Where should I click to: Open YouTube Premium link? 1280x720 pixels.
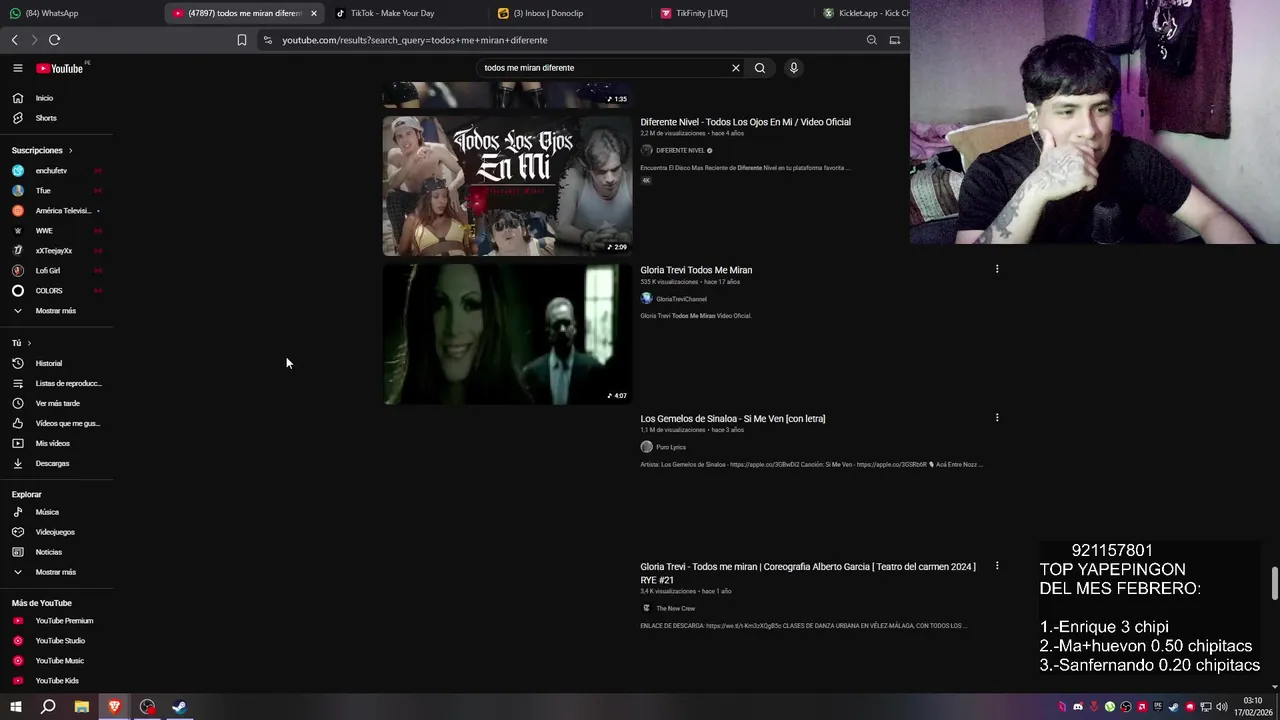(56, 621)
